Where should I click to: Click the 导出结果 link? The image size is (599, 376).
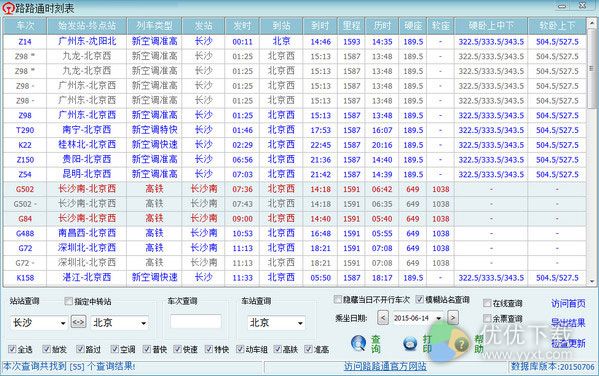pos(568,323)
